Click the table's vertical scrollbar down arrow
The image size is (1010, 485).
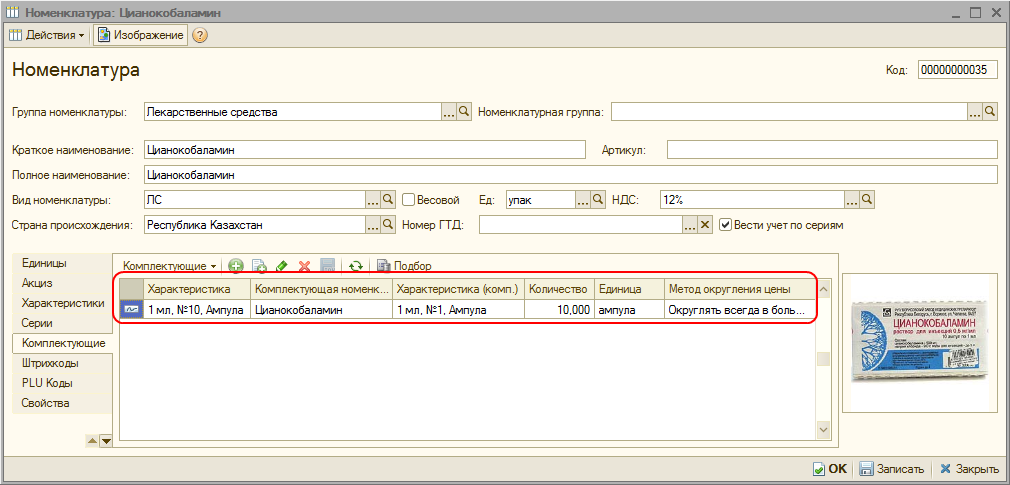pos(824,430)
